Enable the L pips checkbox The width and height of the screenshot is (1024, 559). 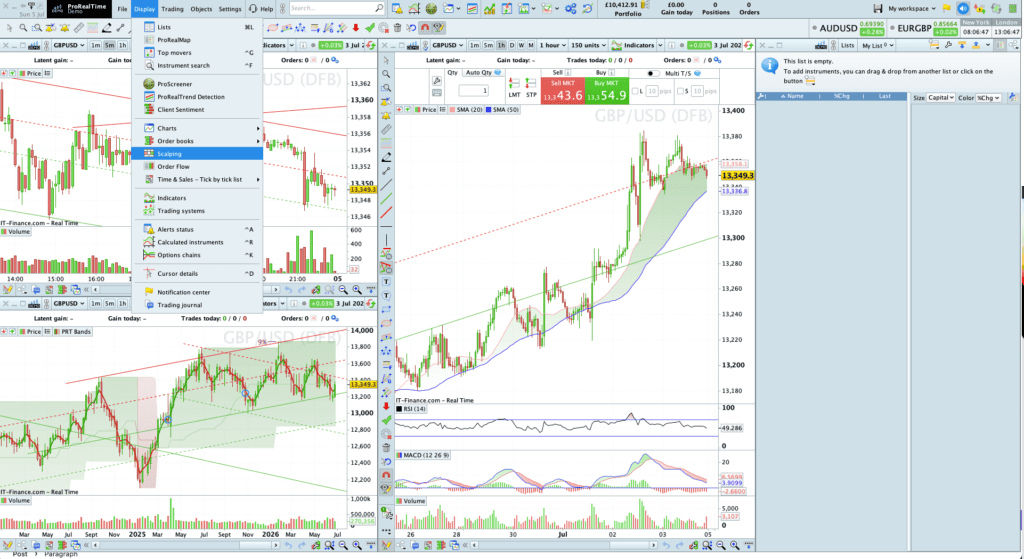pyautogui.click(x=636, y=91)
